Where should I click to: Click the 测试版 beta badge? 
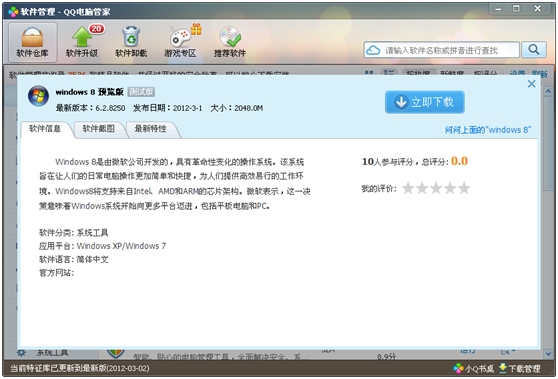coord(141,92)
